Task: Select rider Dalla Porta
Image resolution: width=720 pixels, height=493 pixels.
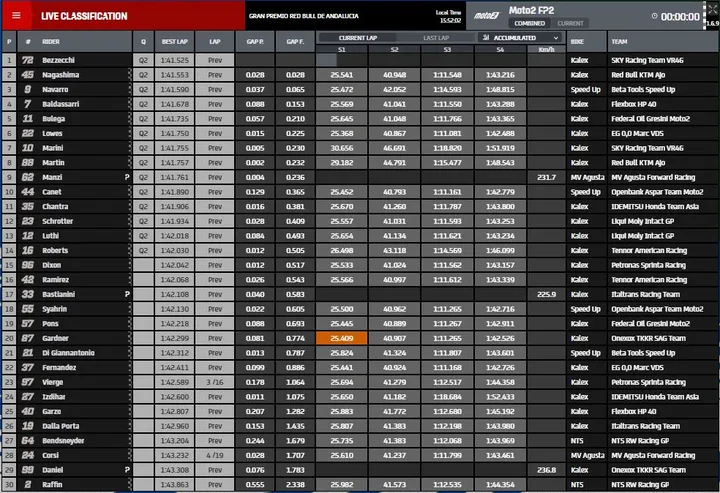Action: point(61,426)
